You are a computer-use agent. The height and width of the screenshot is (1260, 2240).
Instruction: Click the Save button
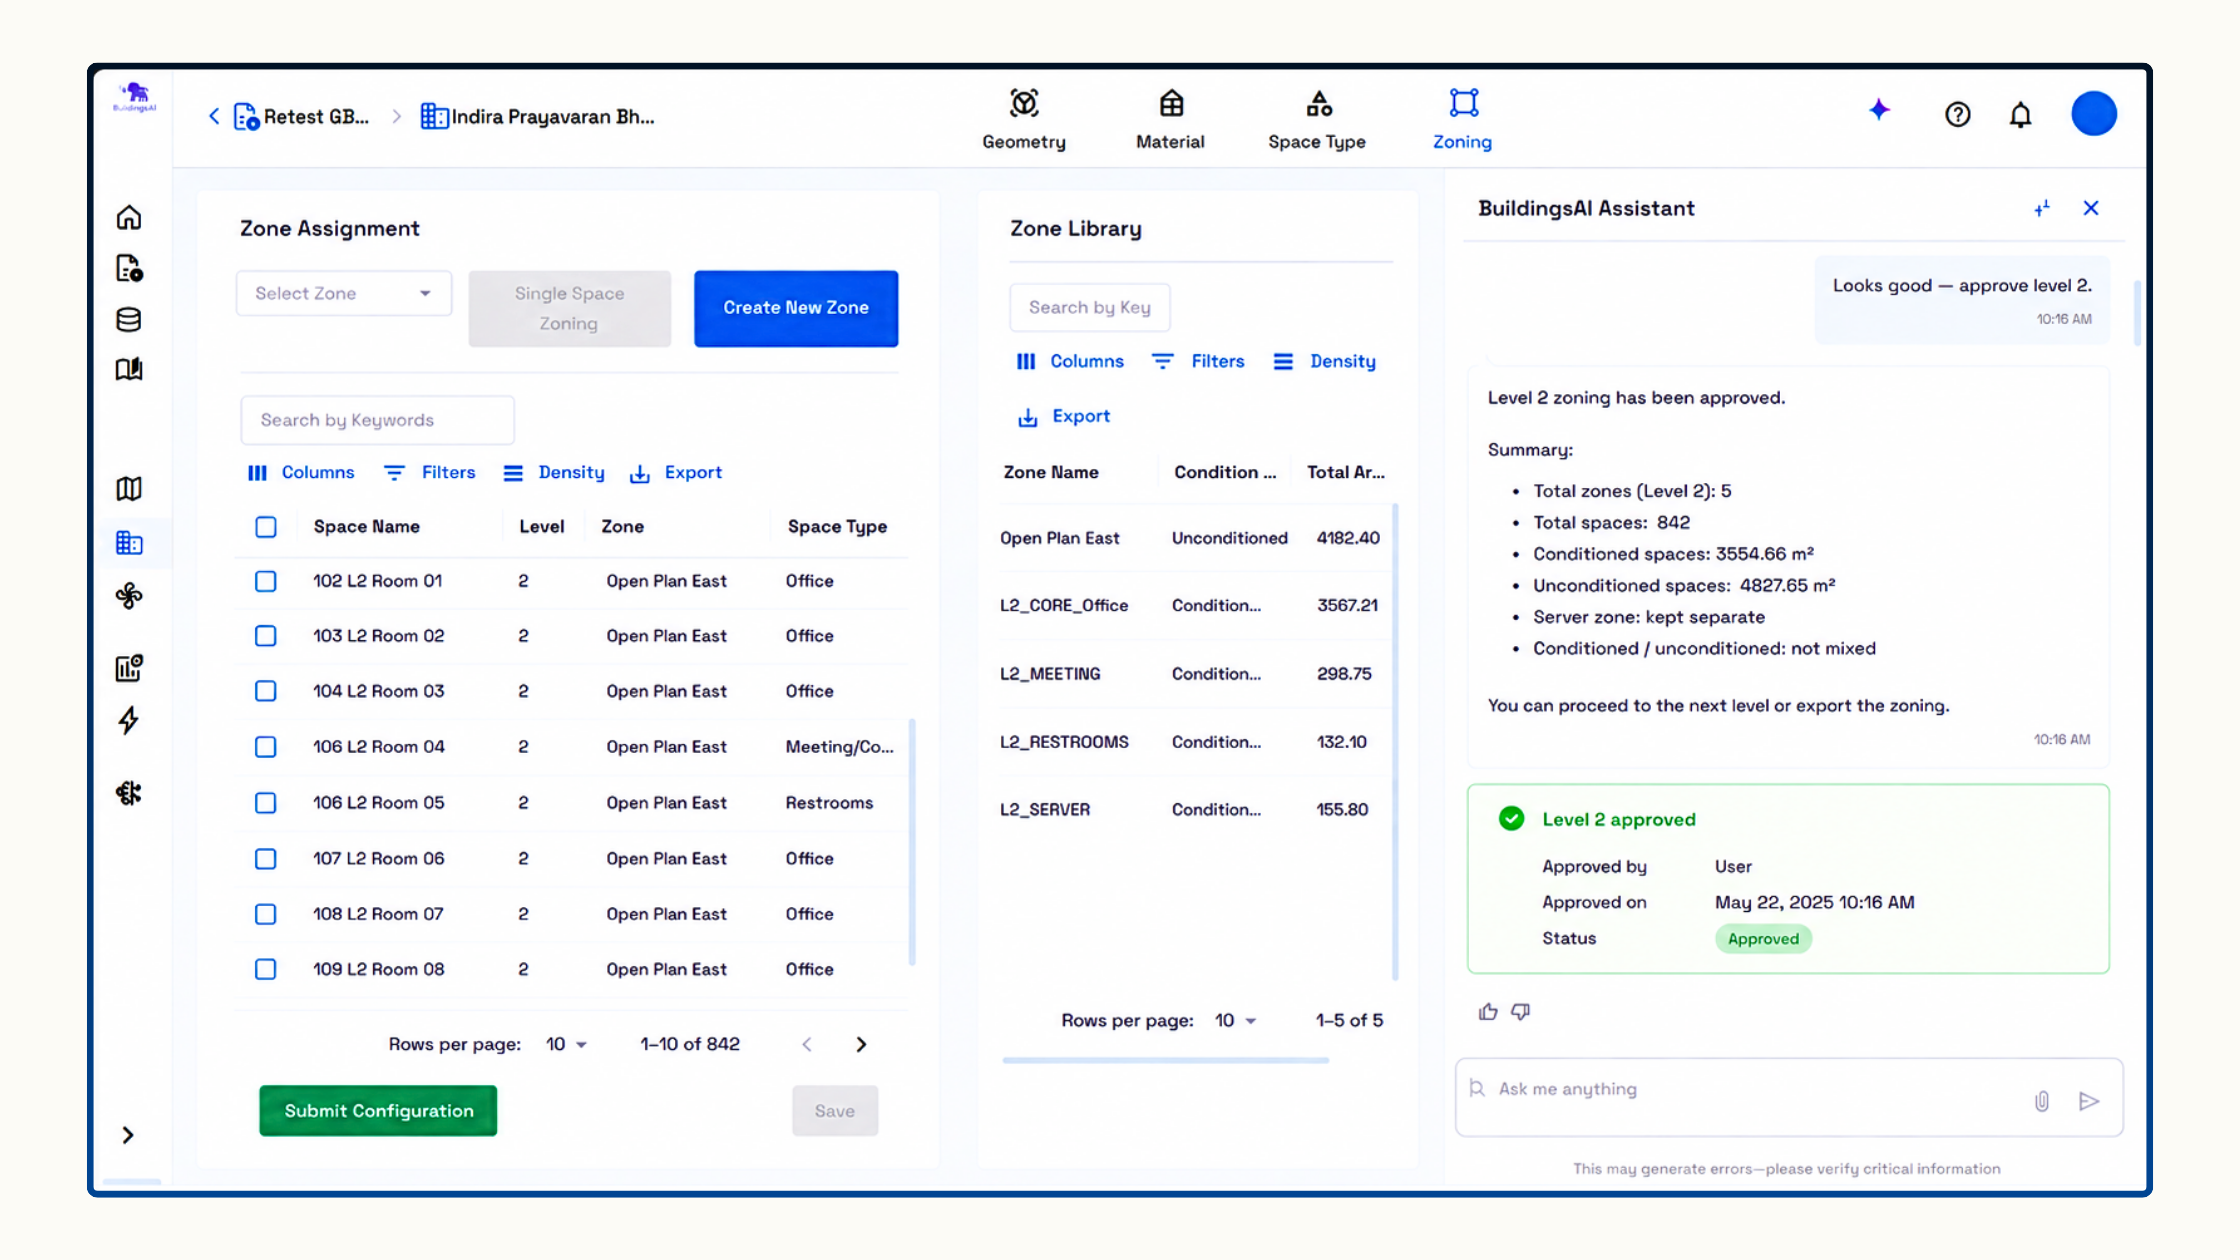[x=835, y=1111]
